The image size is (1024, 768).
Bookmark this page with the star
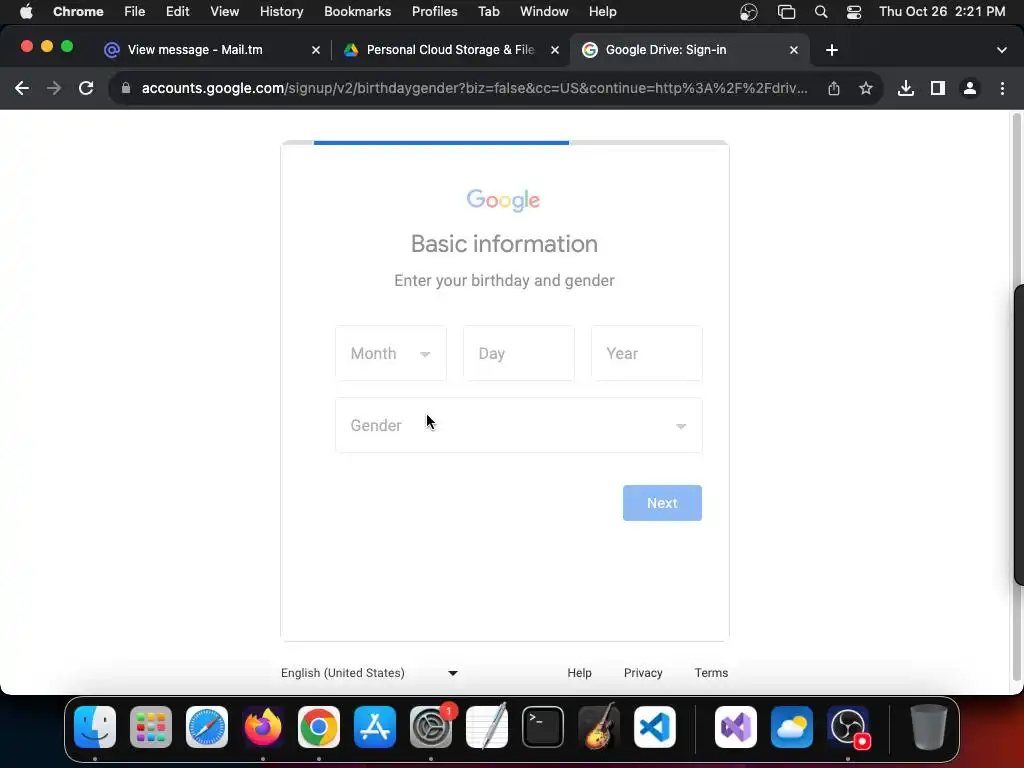[866, 88]
